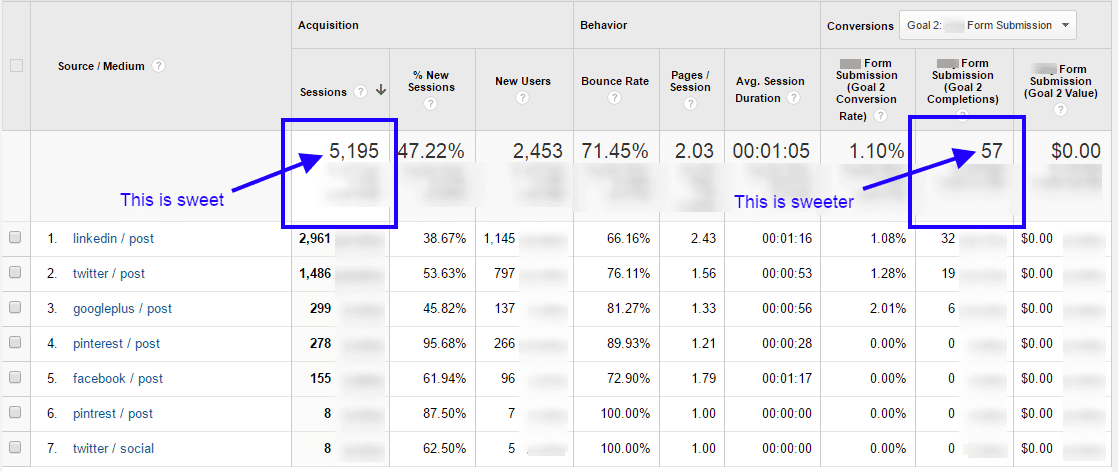Open the twitter / post source link

pos(108,273)
